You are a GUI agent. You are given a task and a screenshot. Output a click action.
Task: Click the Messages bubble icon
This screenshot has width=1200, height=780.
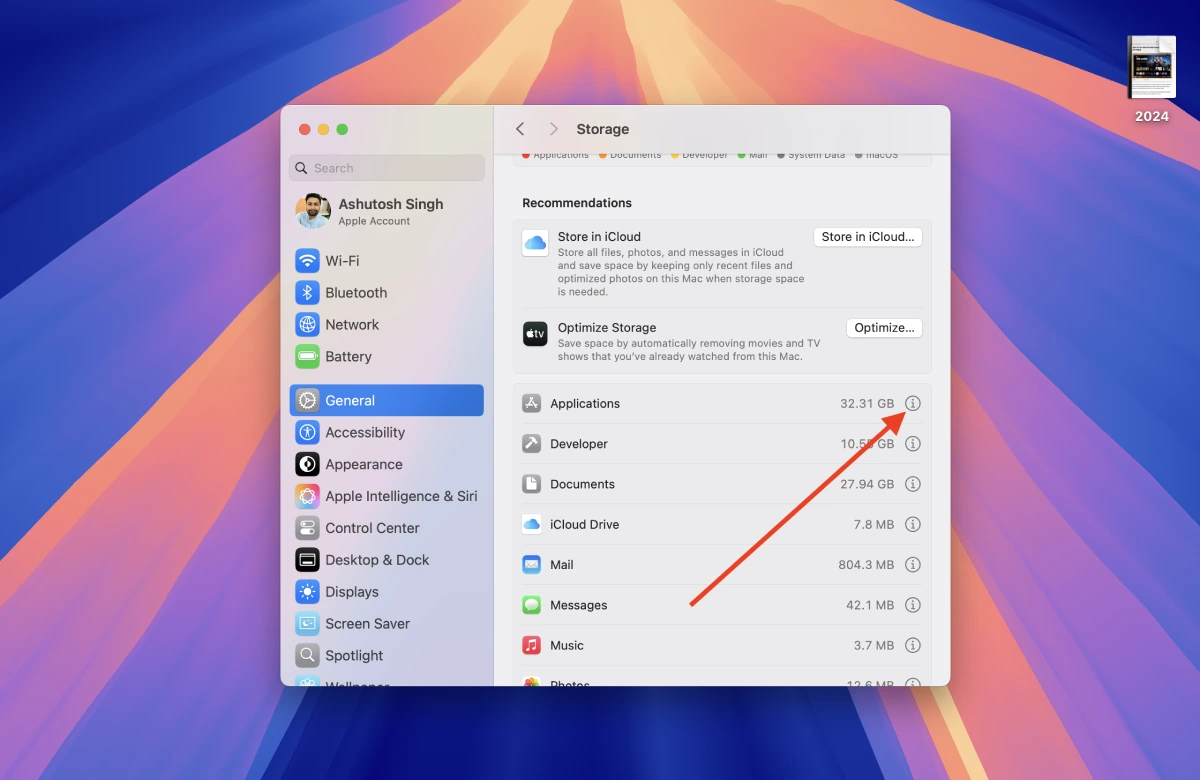tap(532, 605)
